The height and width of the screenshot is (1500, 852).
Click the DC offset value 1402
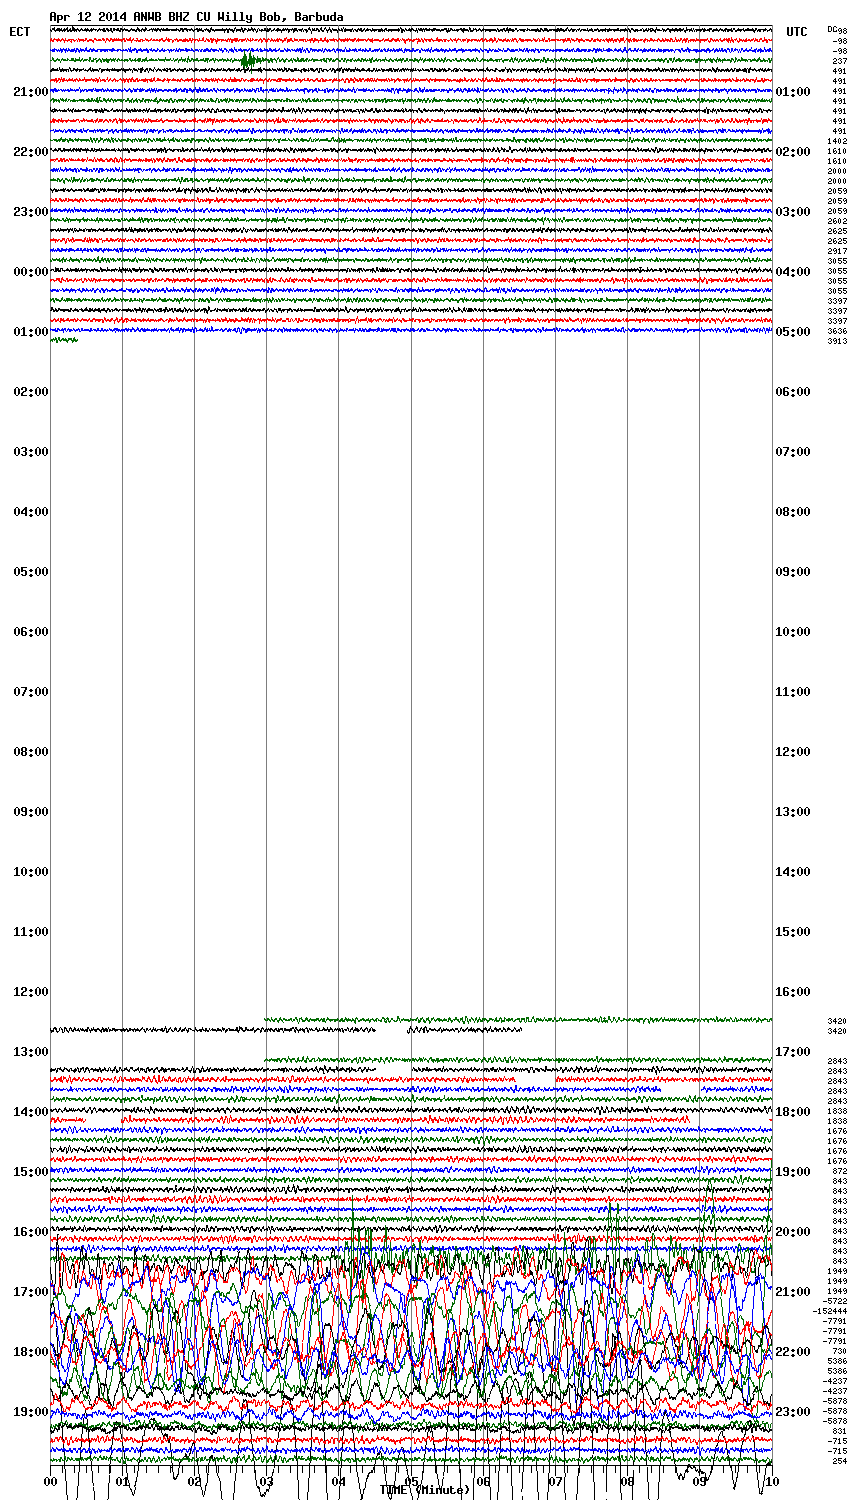[x=838, y=141]
